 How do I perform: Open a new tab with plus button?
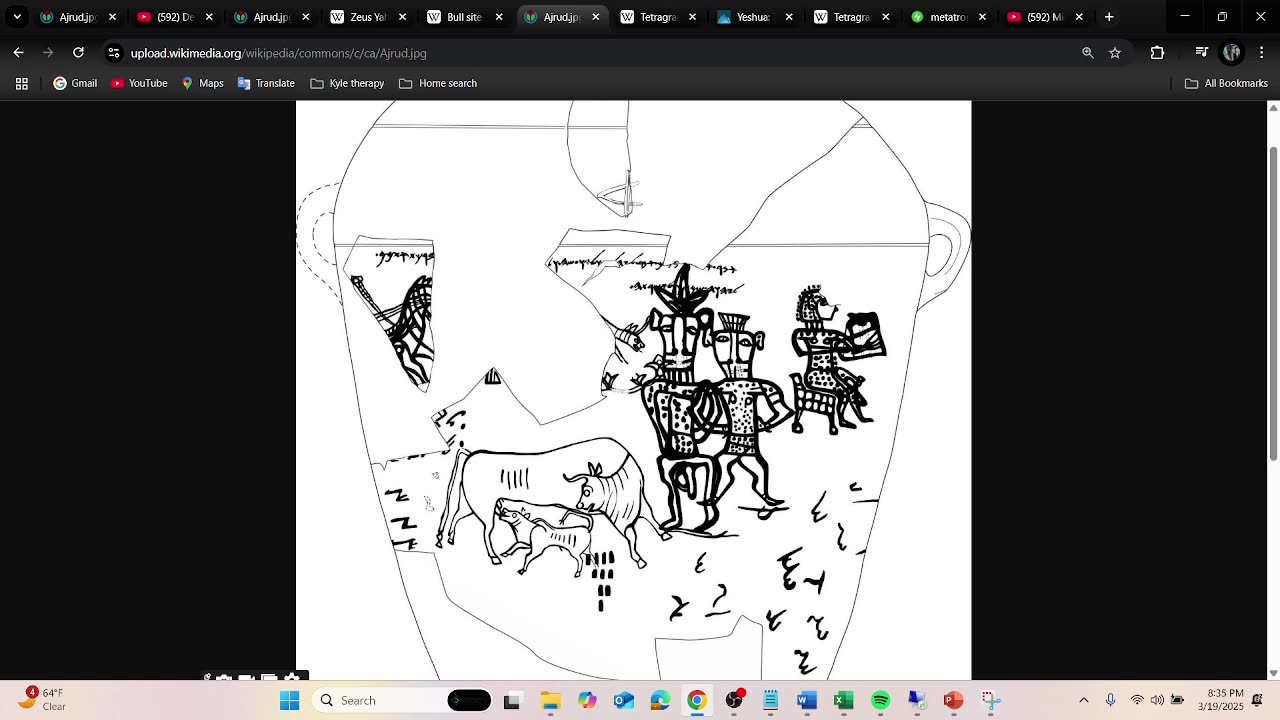1109,17
